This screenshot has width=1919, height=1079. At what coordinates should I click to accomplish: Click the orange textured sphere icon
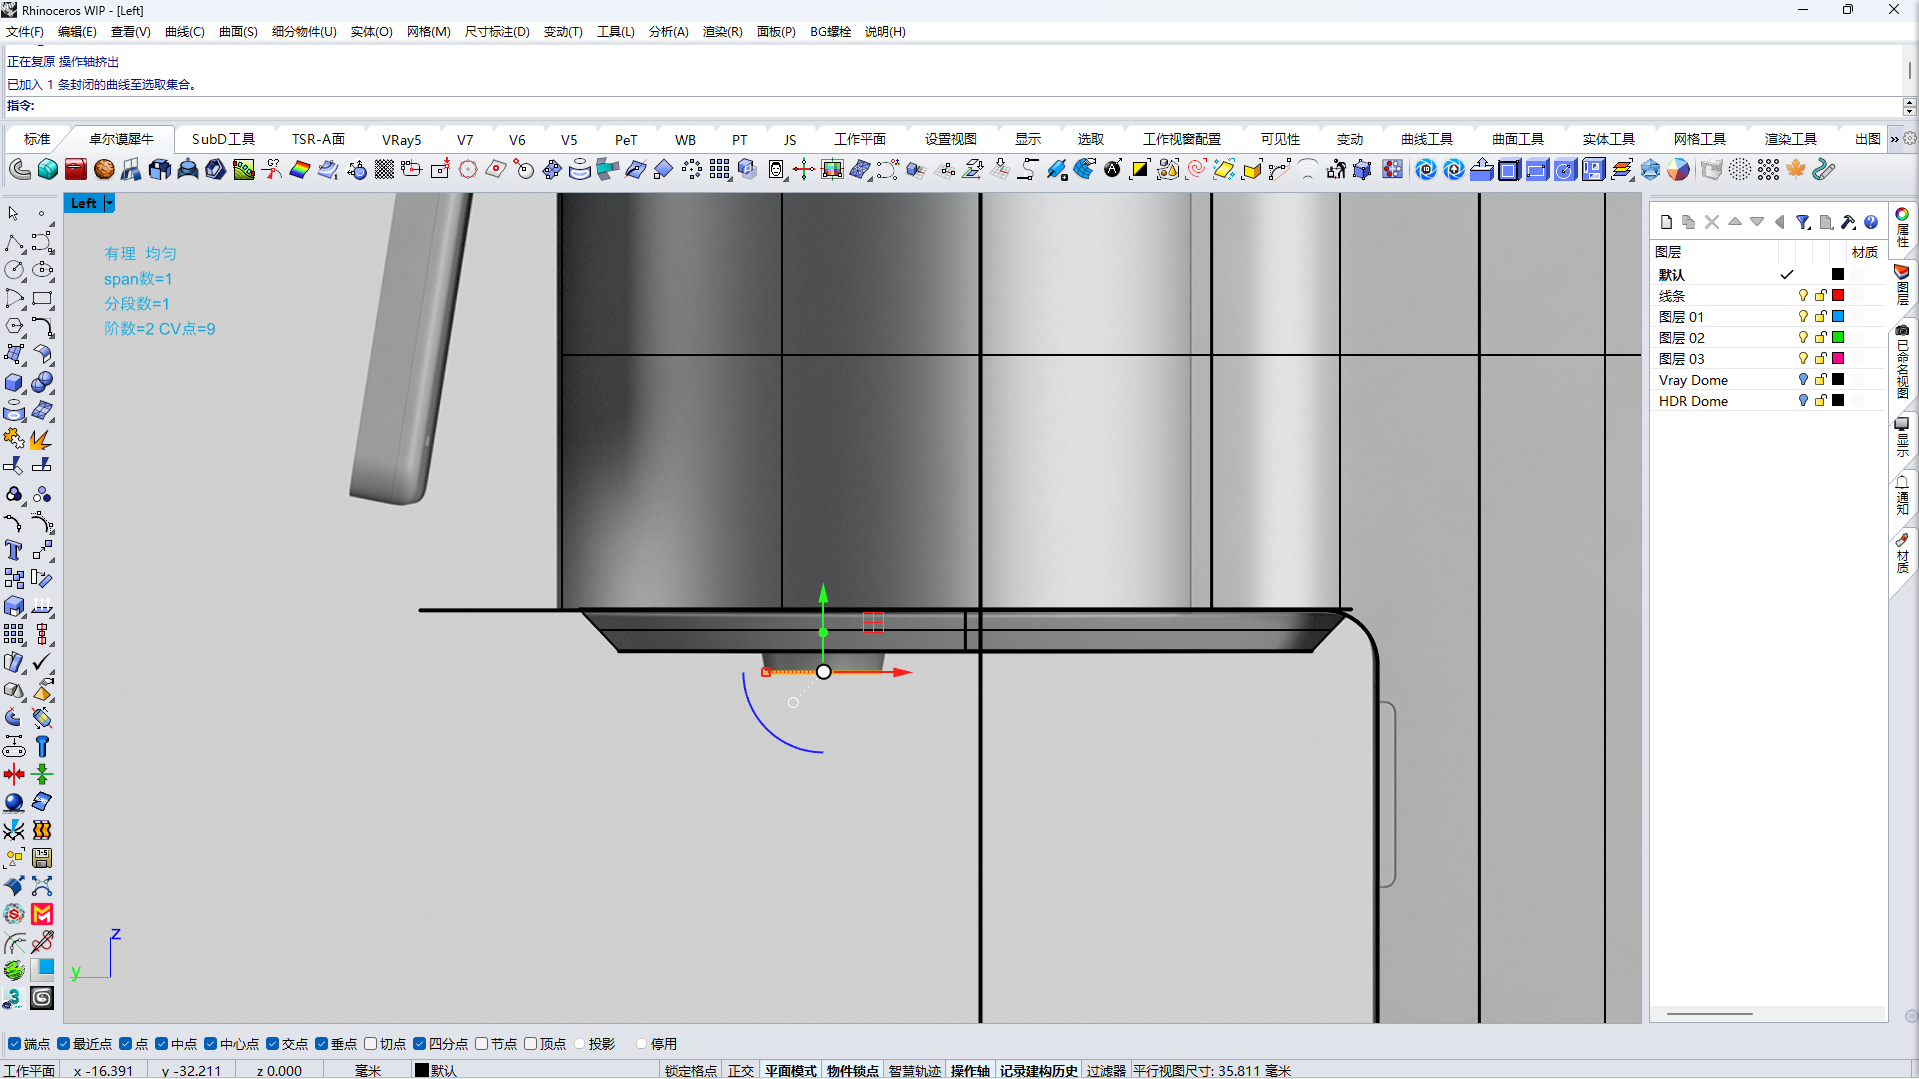tap(104, 170)
